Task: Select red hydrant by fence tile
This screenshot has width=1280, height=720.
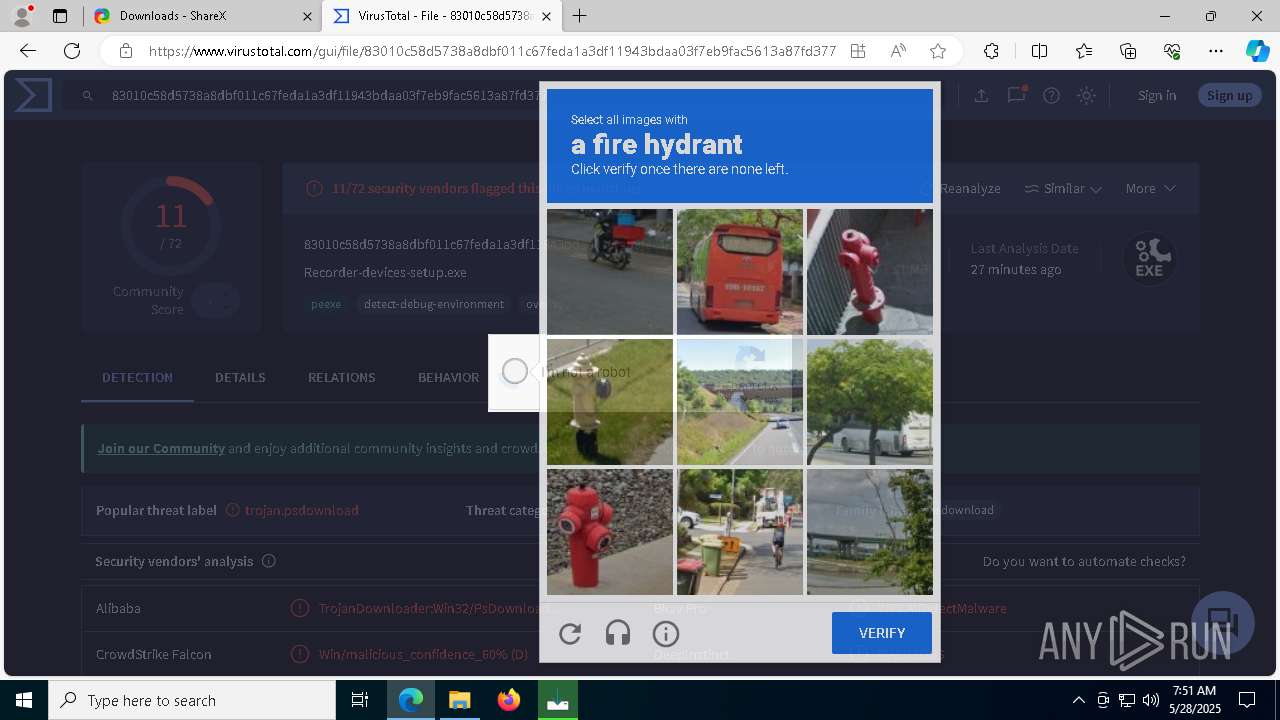Action: 870,271
